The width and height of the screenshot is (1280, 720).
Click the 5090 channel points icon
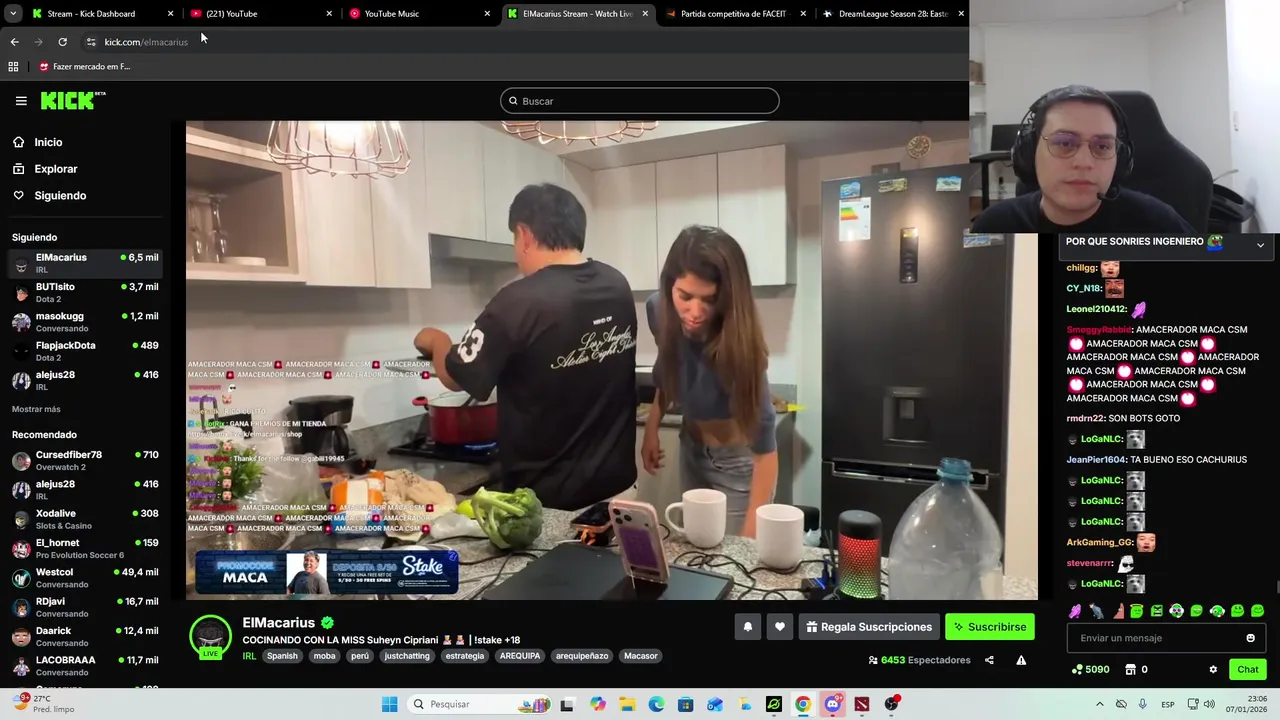pyautogui.click(x=1077, y=669)
